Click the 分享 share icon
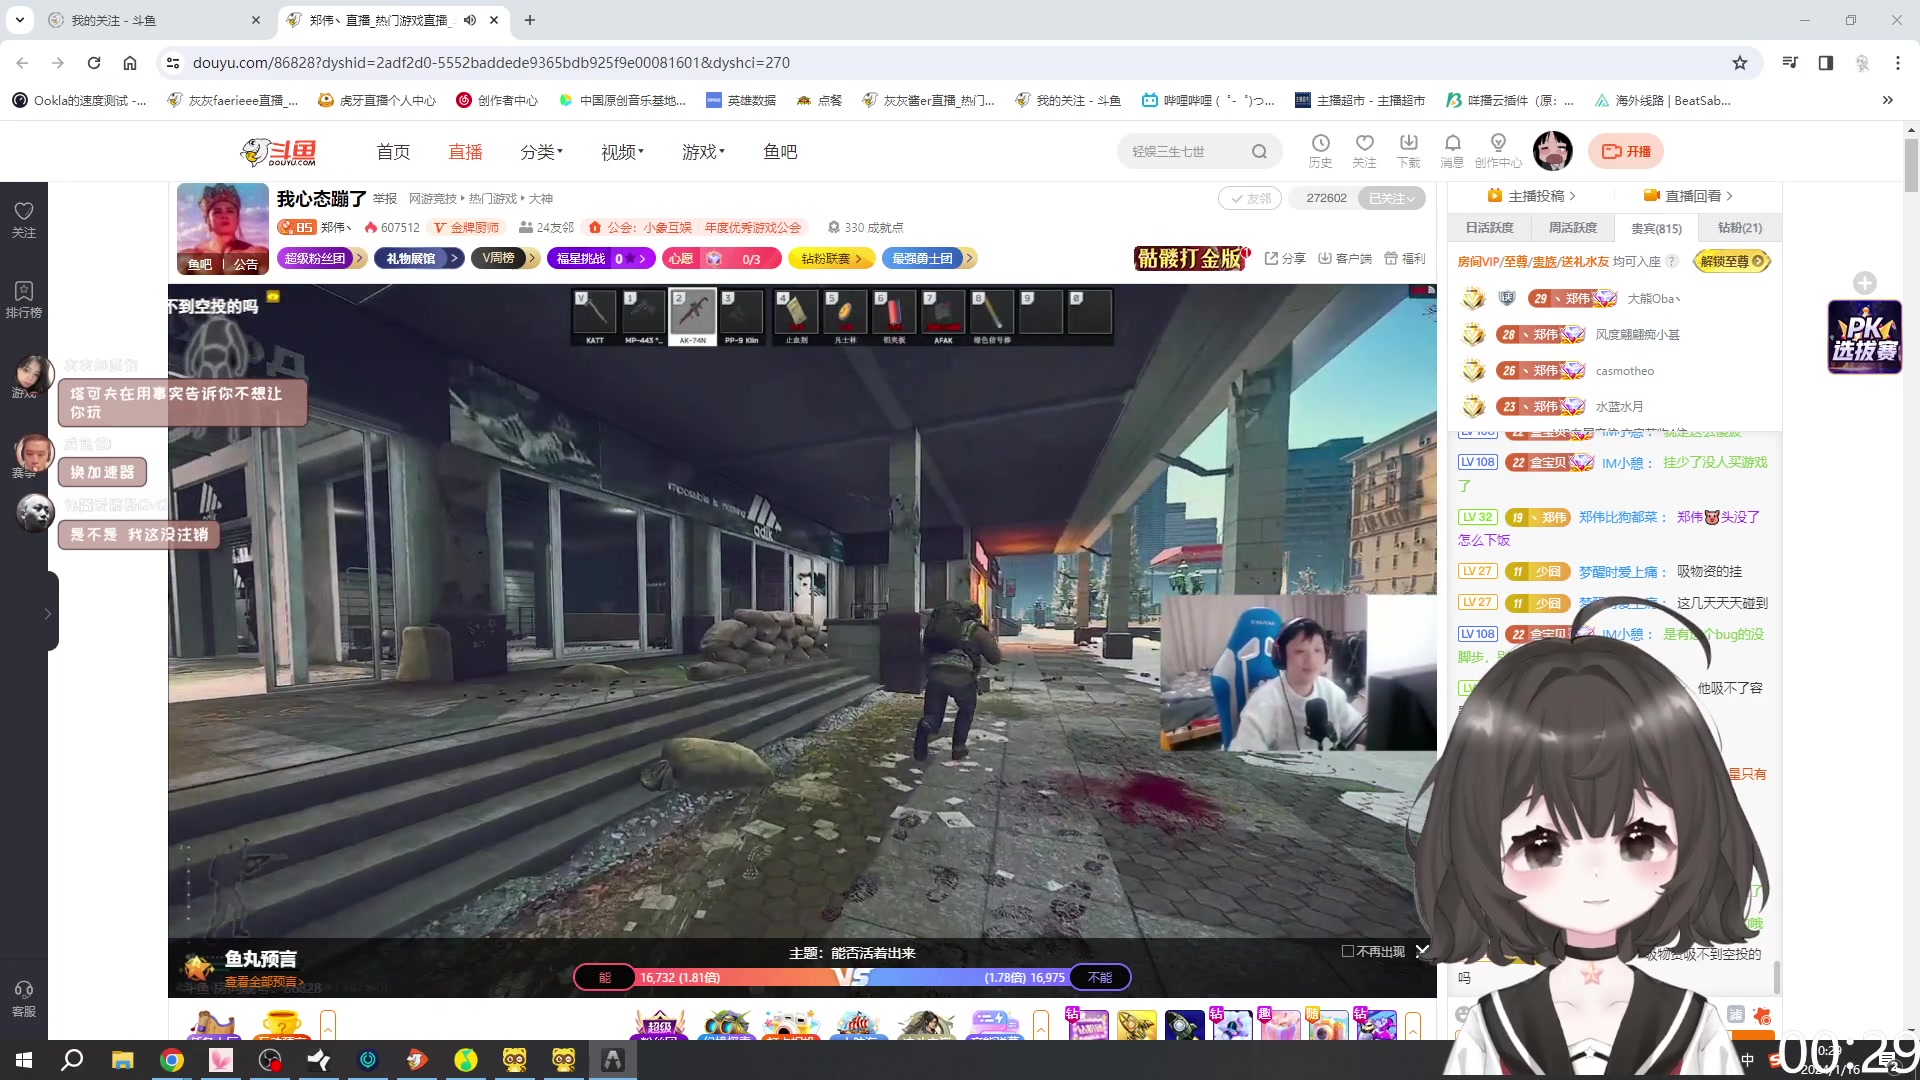This screenshot has height=1080, width=1920. (x=1285, y=258)
